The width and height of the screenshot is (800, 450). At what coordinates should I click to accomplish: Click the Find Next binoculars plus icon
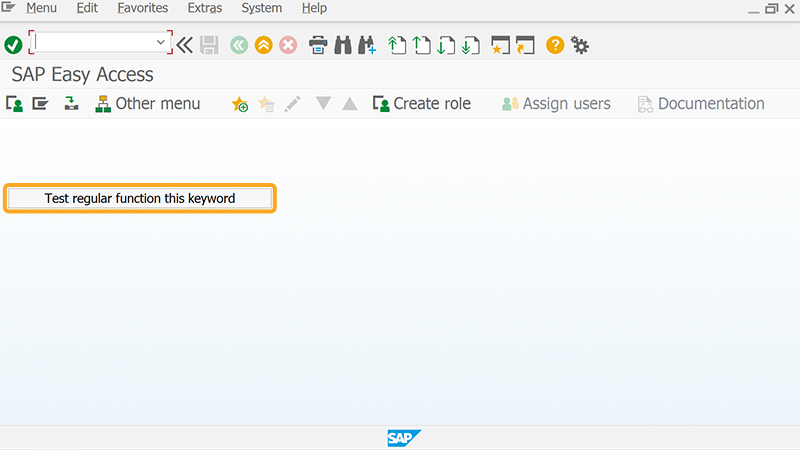[x=367, y=45]
